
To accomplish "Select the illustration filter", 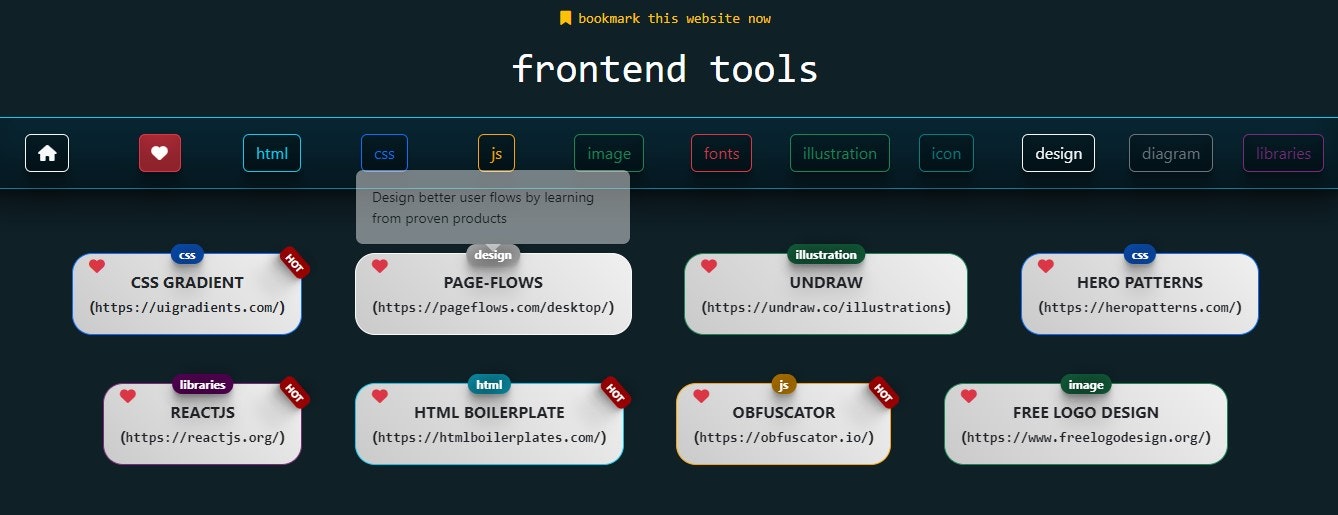I will (840, 153).
